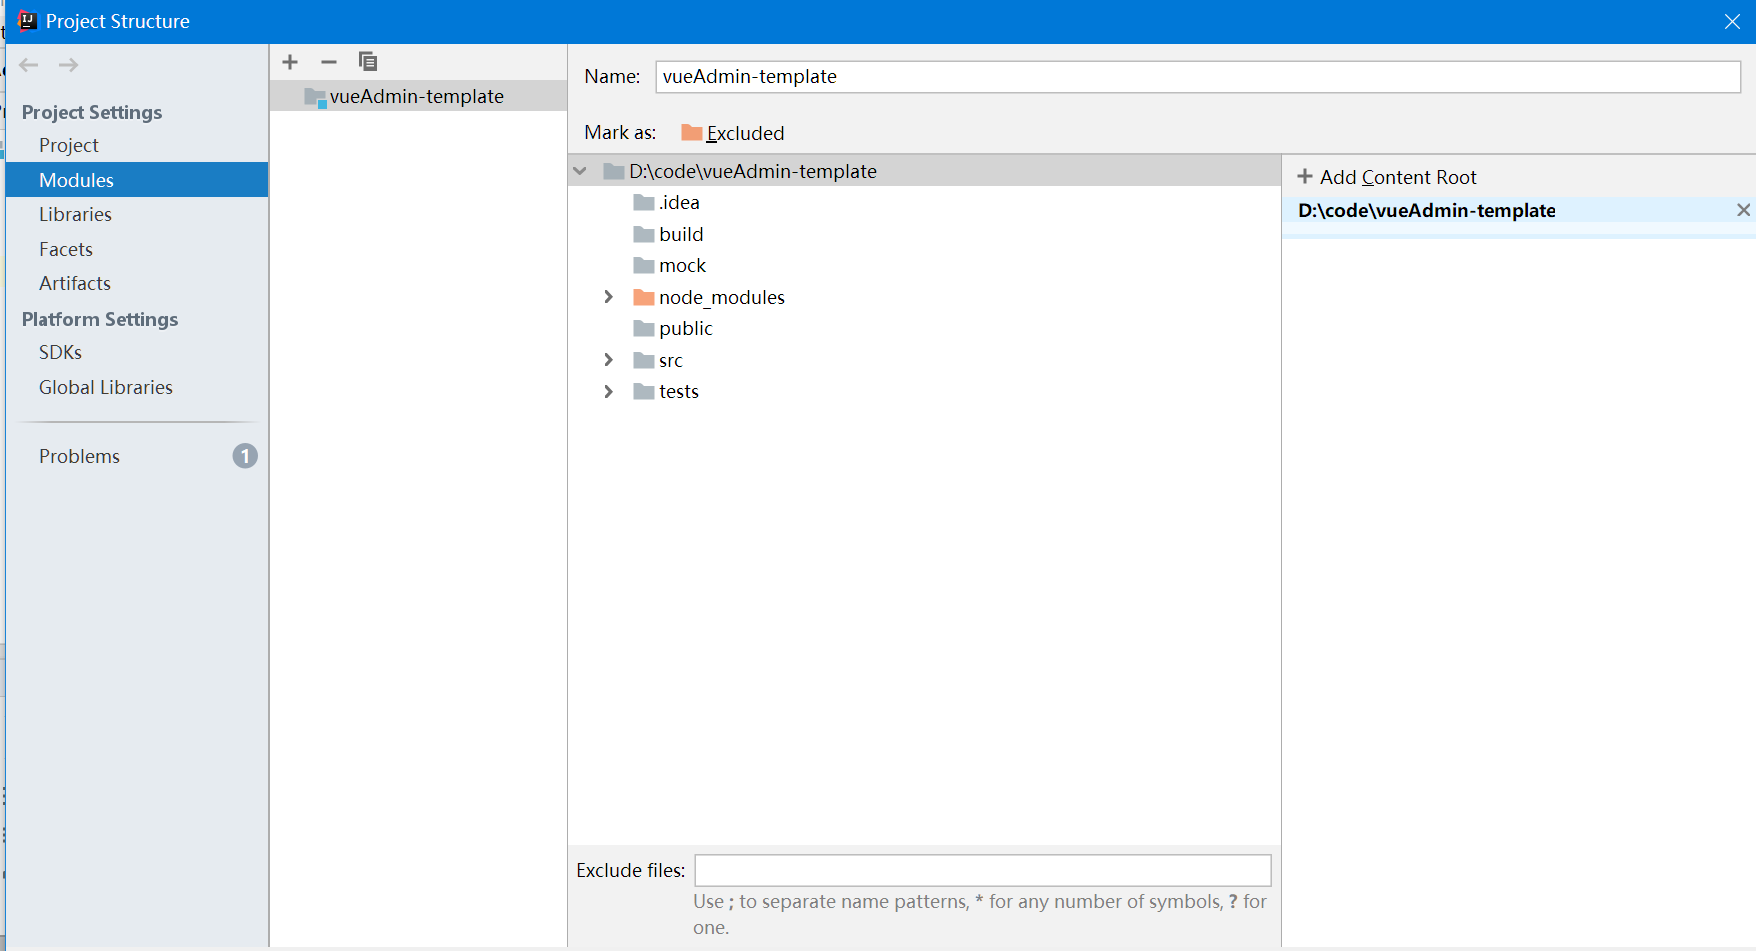Viewport: 1756px width, 951px height.
Task: Expand the tests folder
Action: [x=608, y=391]
